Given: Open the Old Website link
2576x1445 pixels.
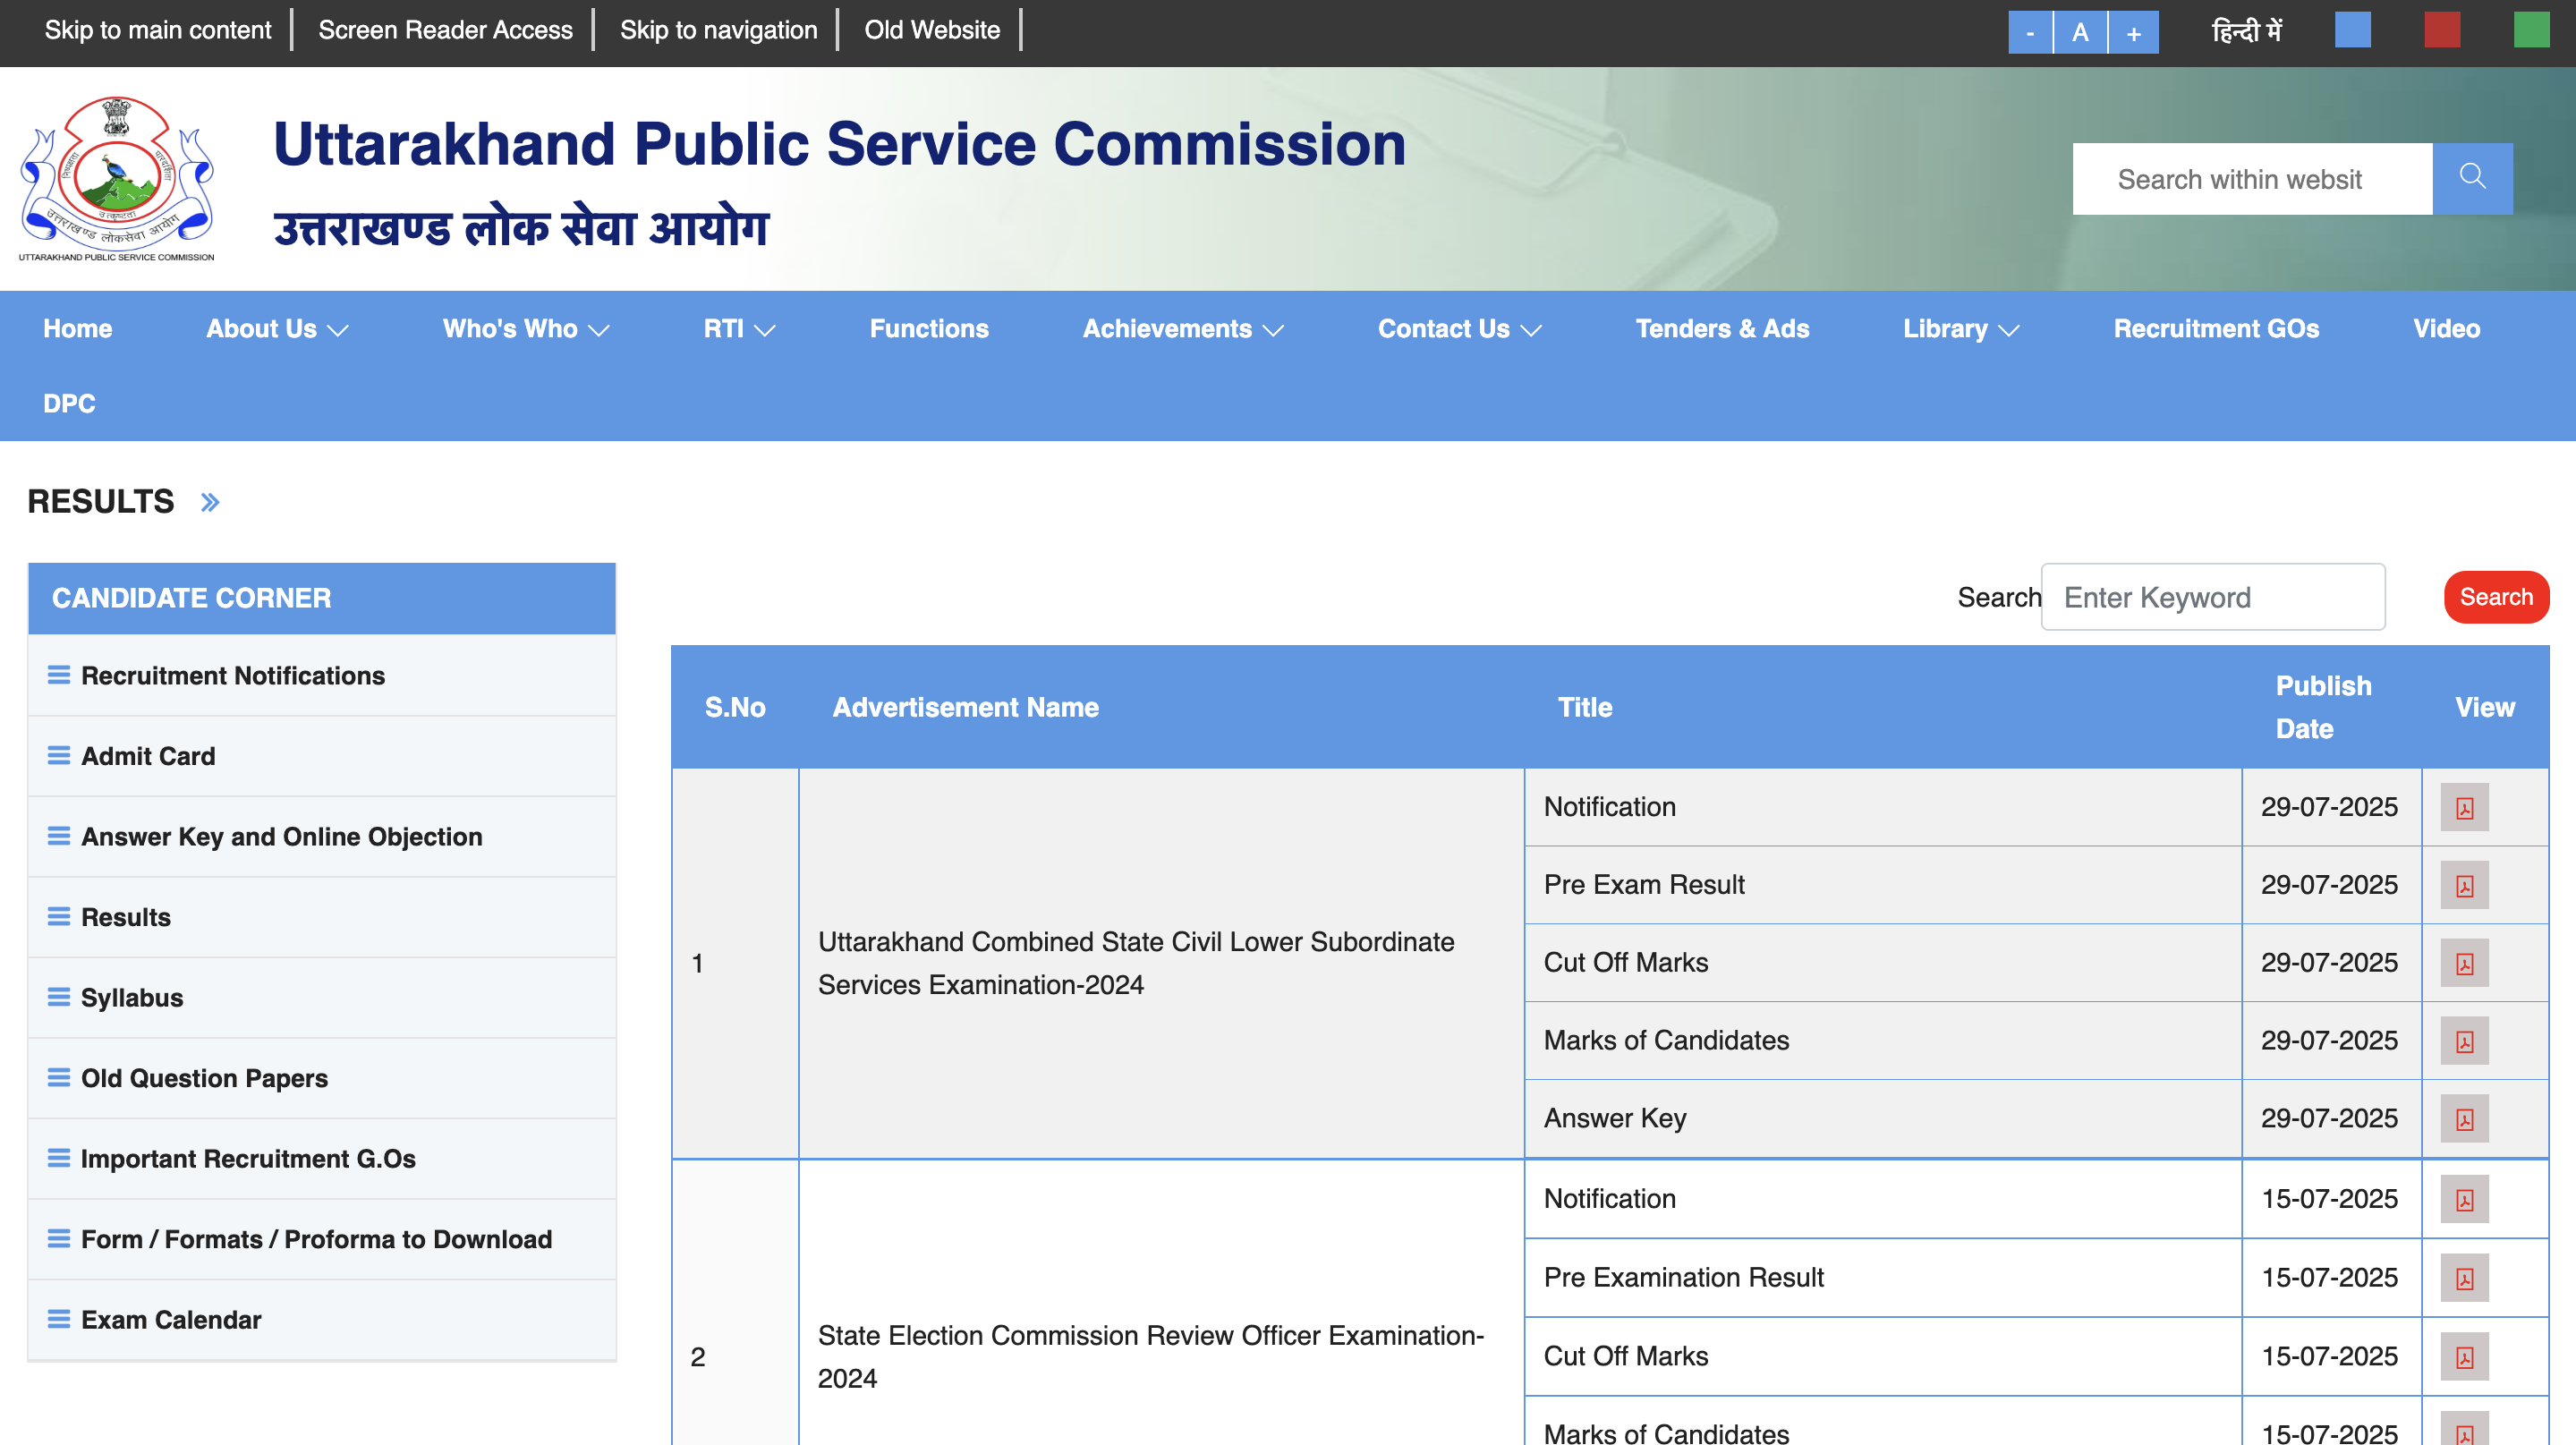Looking at the screenshot, I should click(x=932, y=30).
